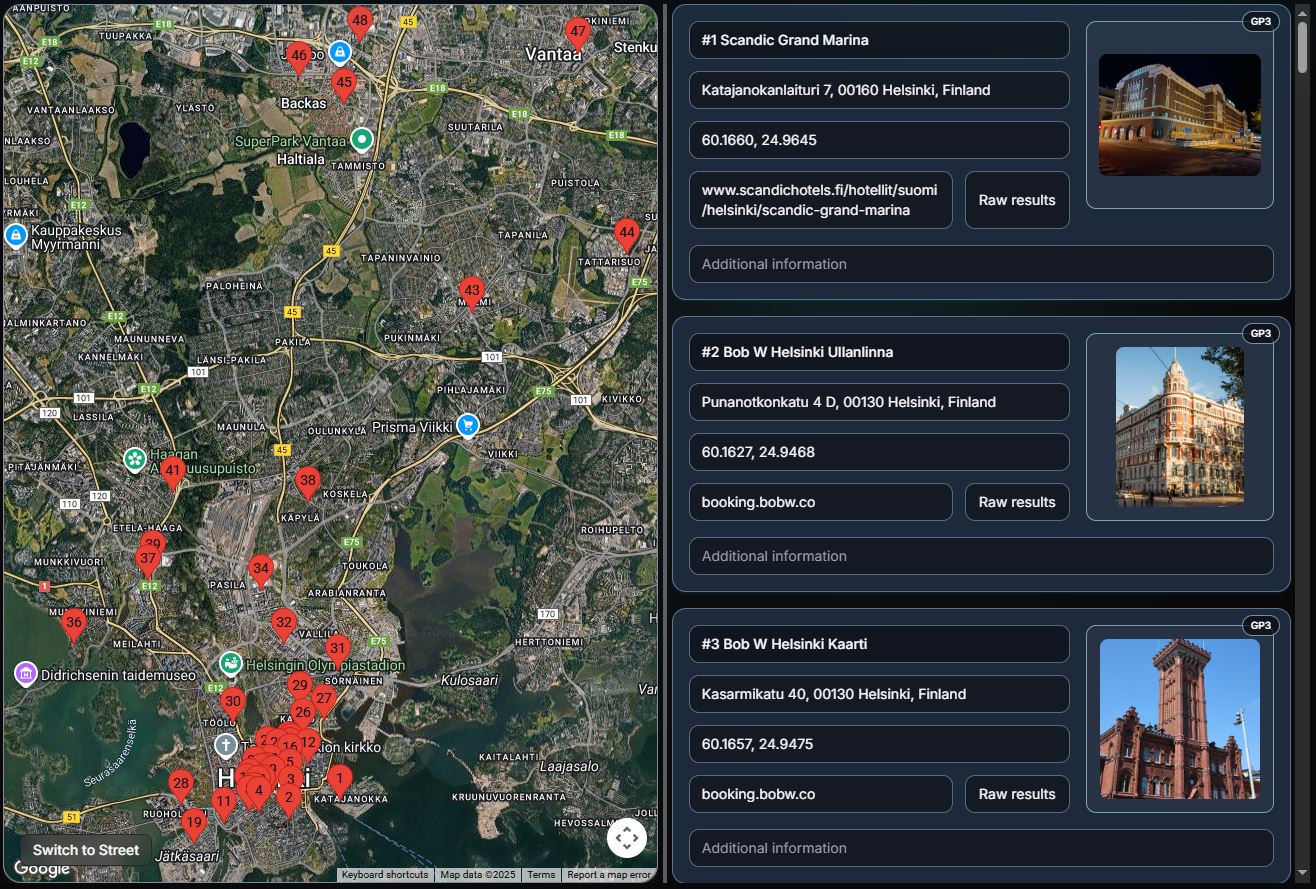Select map marker 38 near Käpylä
The height and width of the screenshot is (889, 1316).
(x=308, y=483)
